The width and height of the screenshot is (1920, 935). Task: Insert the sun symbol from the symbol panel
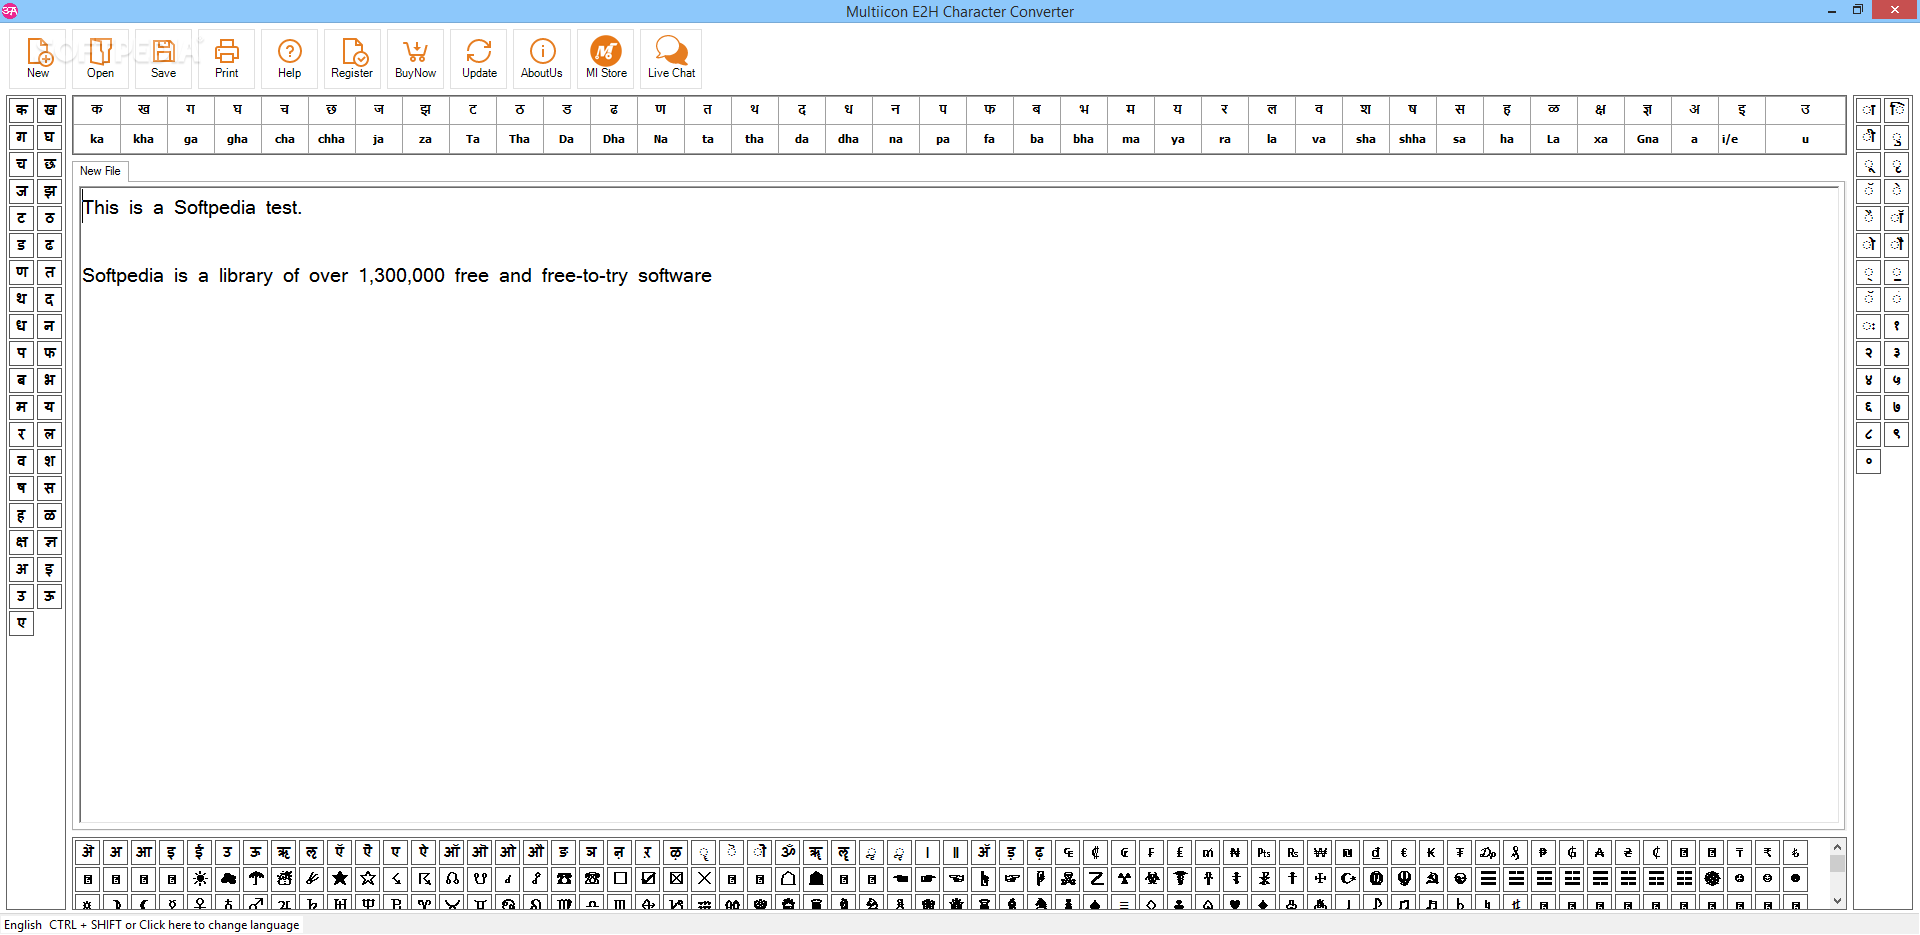(x=200, y=878)
